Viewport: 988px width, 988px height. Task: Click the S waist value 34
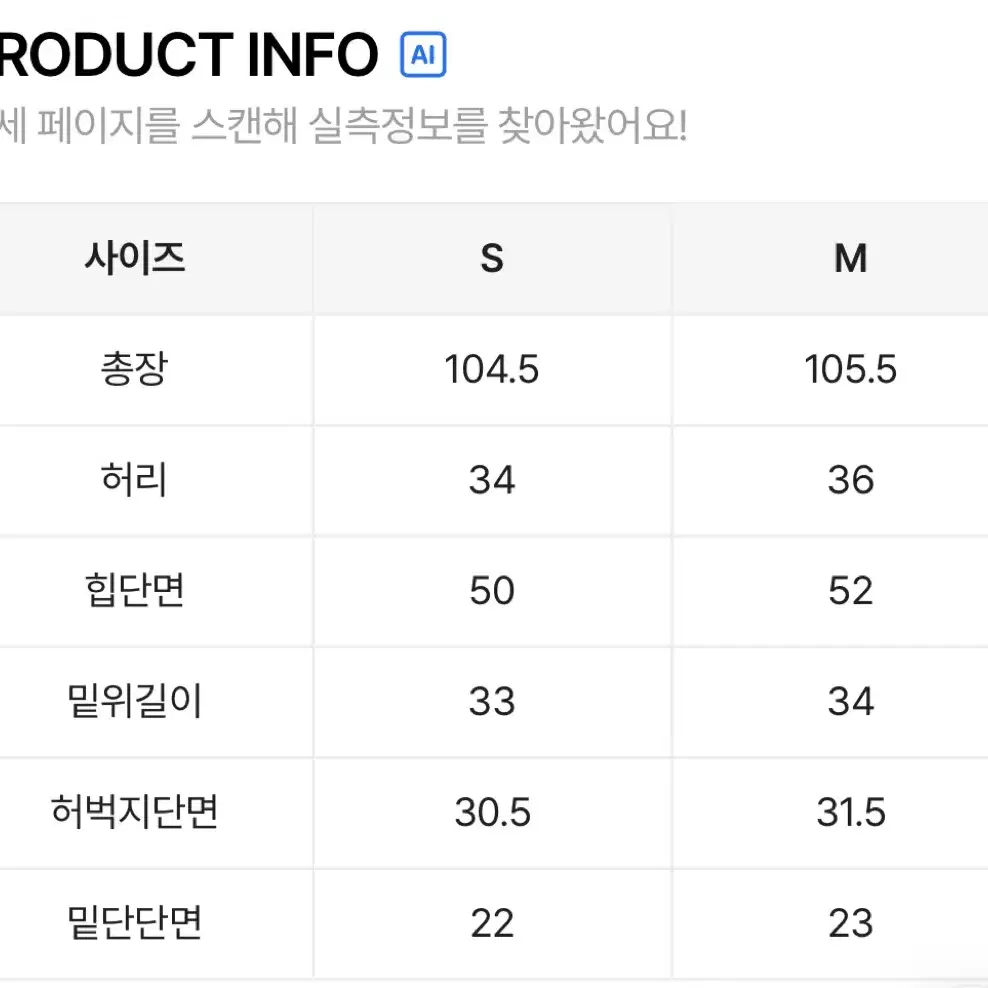492,480
